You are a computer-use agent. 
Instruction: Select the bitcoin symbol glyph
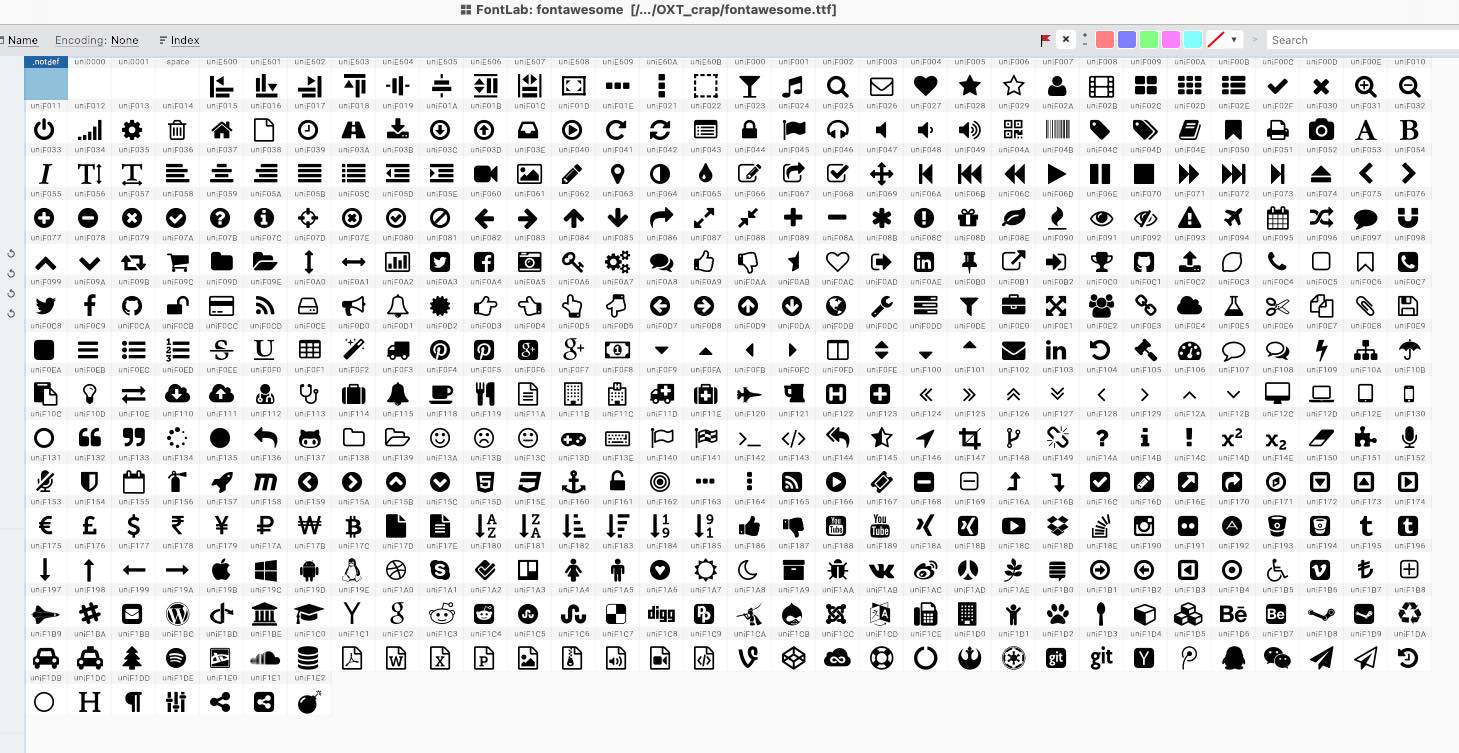pos(352,525)
